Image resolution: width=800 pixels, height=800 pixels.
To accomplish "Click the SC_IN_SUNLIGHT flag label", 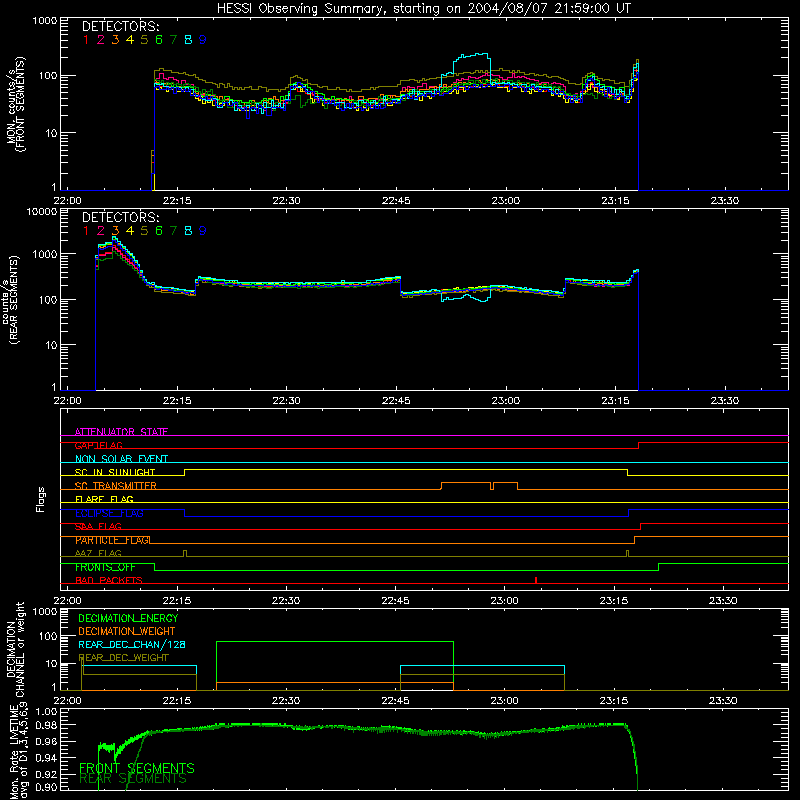I will pos(115,472).
